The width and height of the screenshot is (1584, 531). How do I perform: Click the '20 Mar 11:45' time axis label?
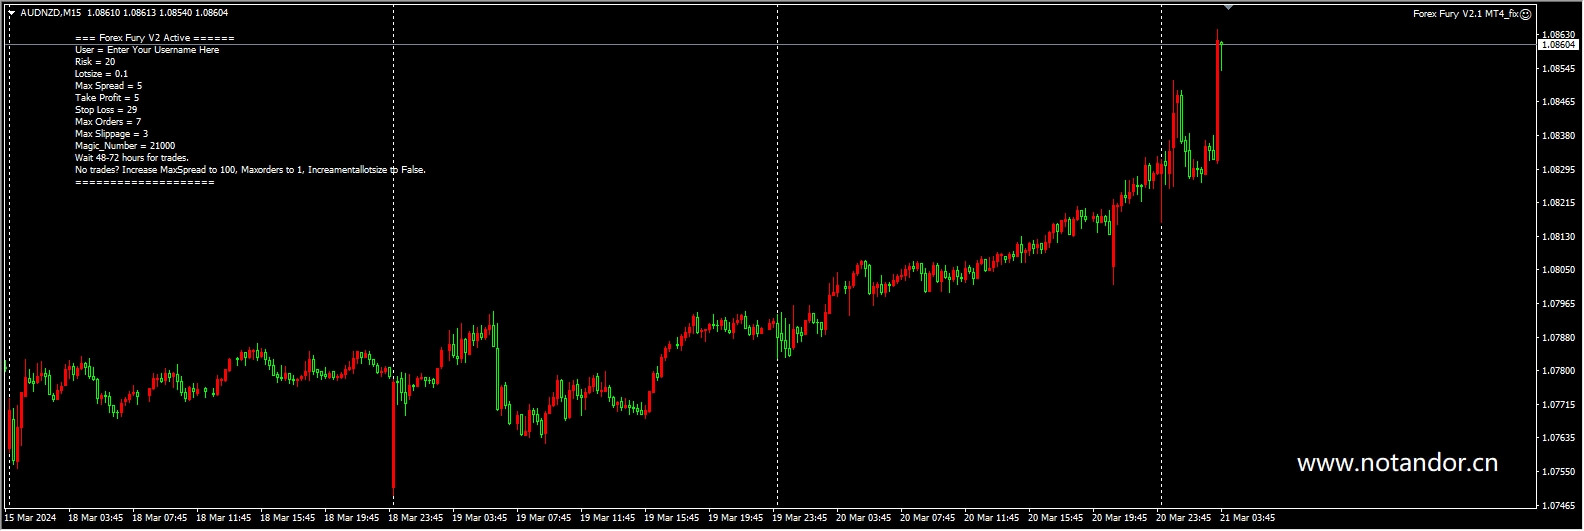(991, 518)
